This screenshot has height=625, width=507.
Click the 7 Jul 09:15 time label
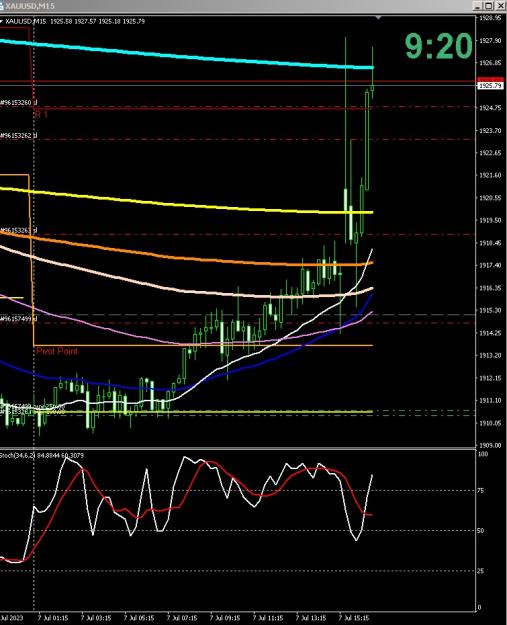point(225,618)
